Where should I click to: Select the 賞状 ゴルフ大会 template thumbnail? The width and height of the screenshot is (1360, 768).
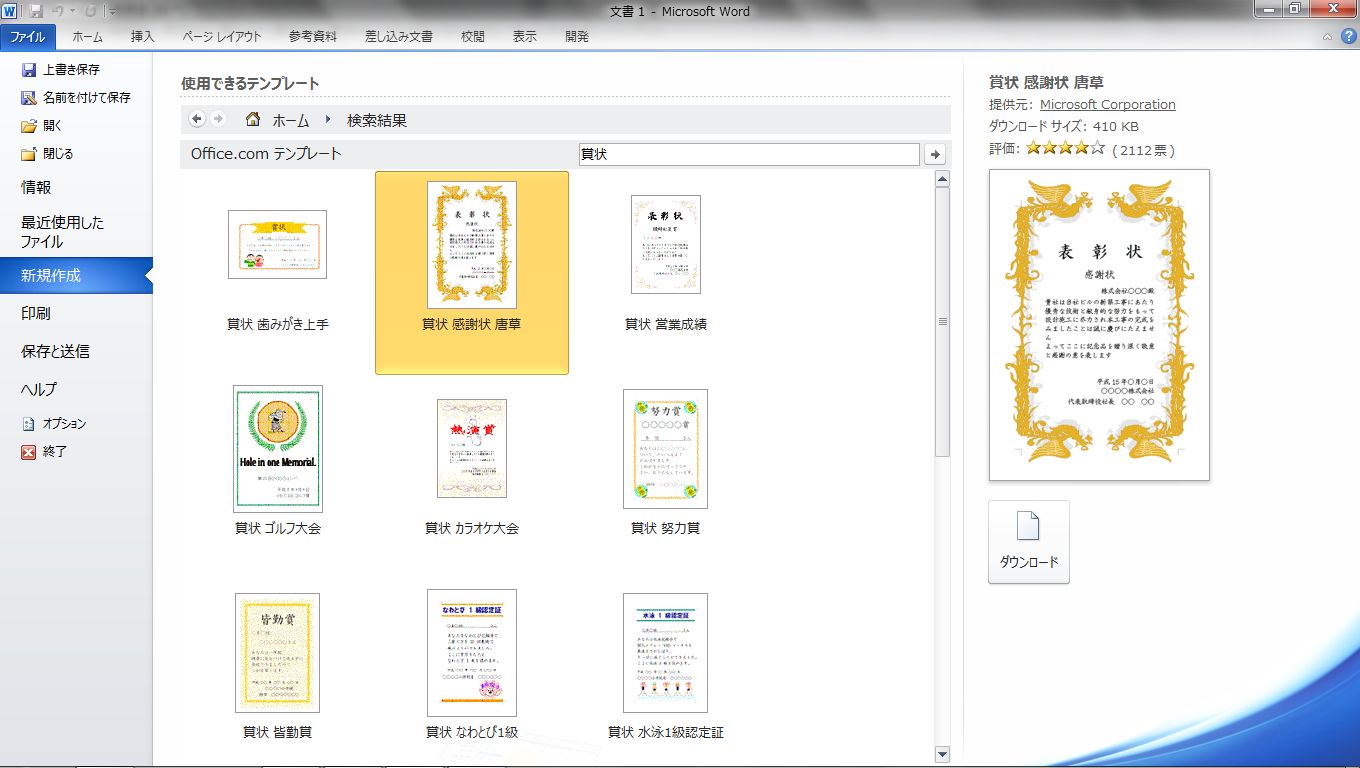tap(278, 449)
